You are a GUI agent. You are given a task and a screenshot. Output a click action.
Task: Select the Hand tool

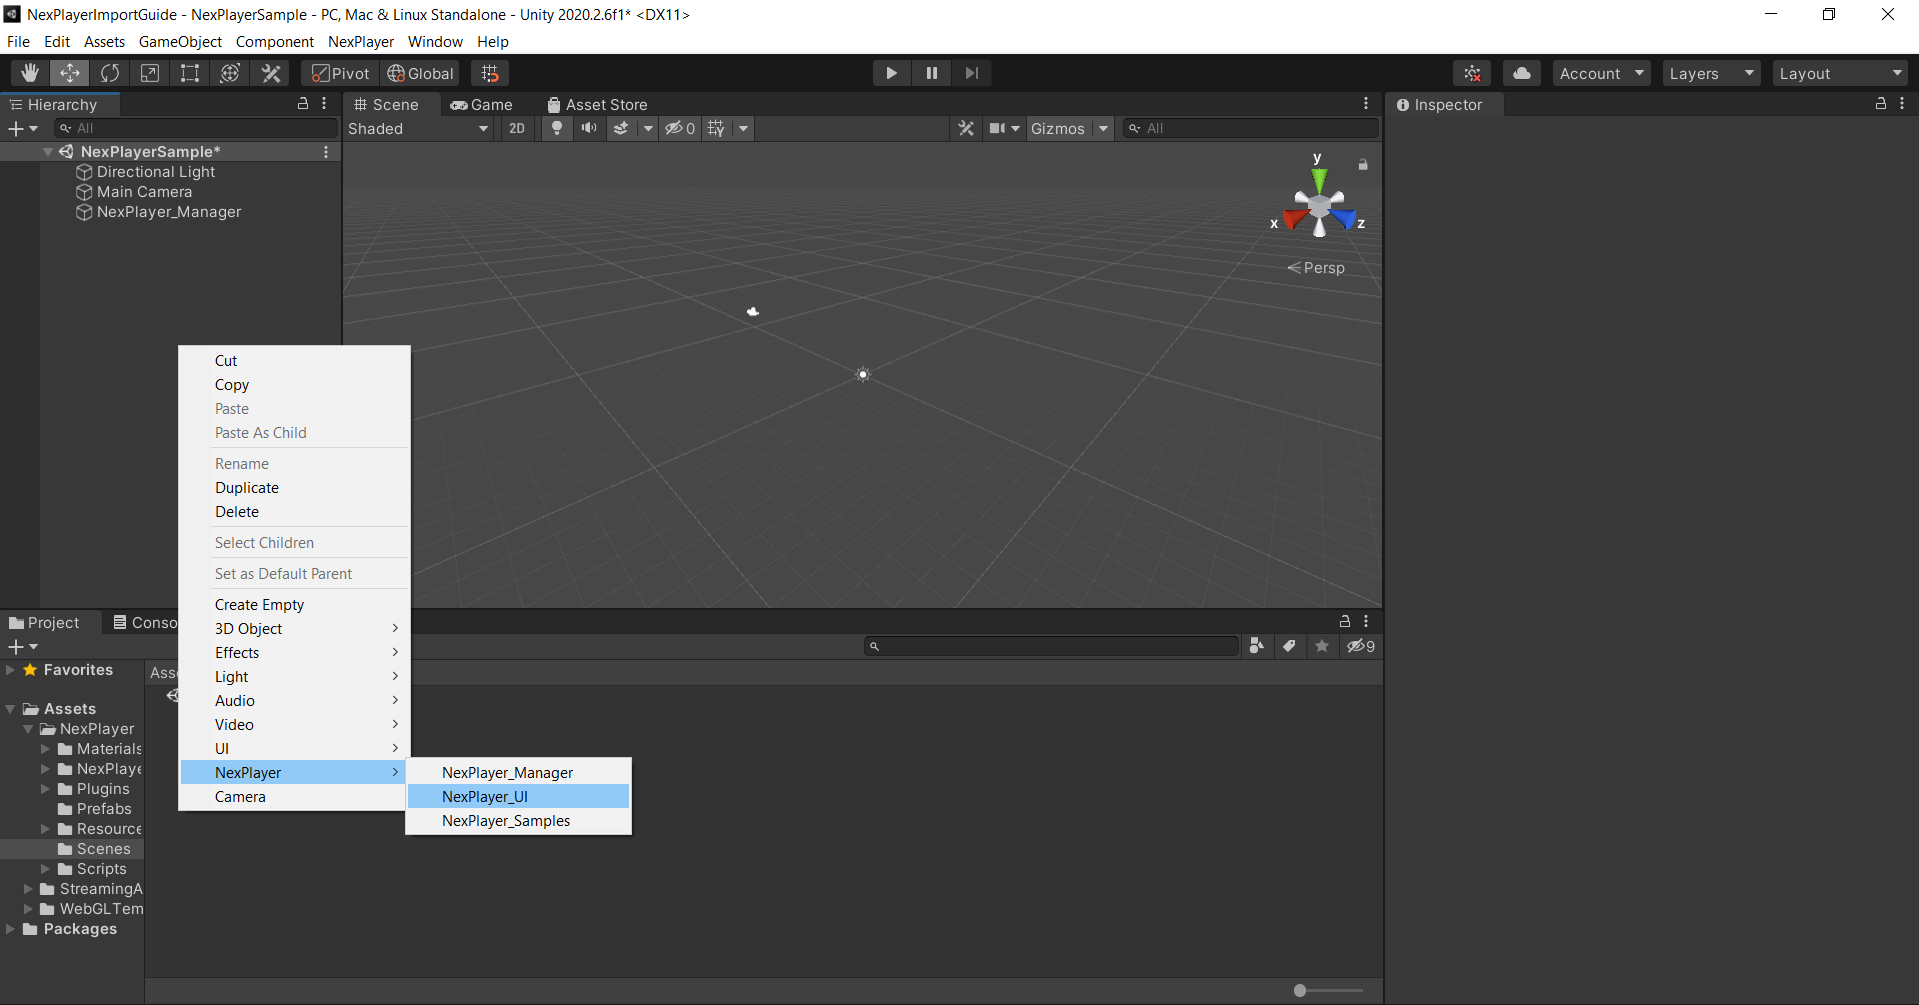[x=30, y=73]
